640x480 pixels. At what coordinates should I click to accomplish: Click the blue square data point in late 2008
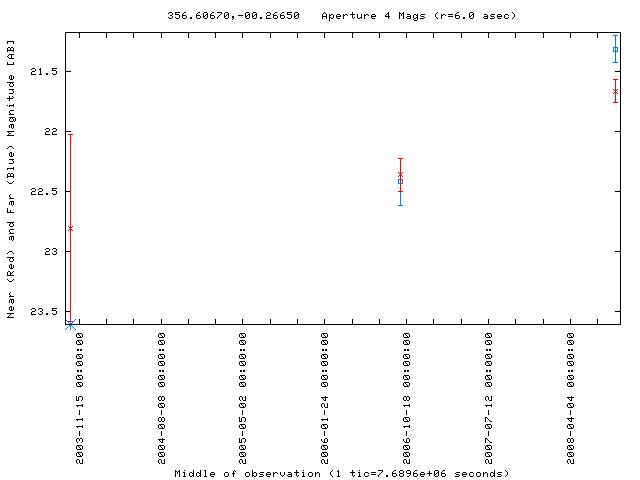(616, 49)
